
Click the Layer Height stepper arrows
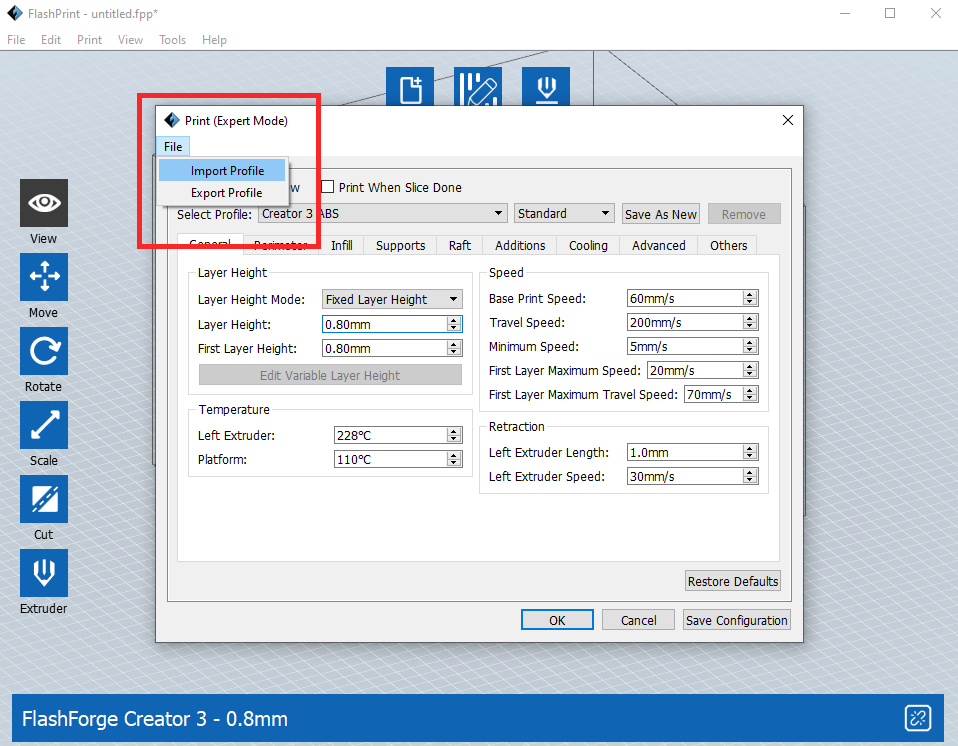coord(454,324)
